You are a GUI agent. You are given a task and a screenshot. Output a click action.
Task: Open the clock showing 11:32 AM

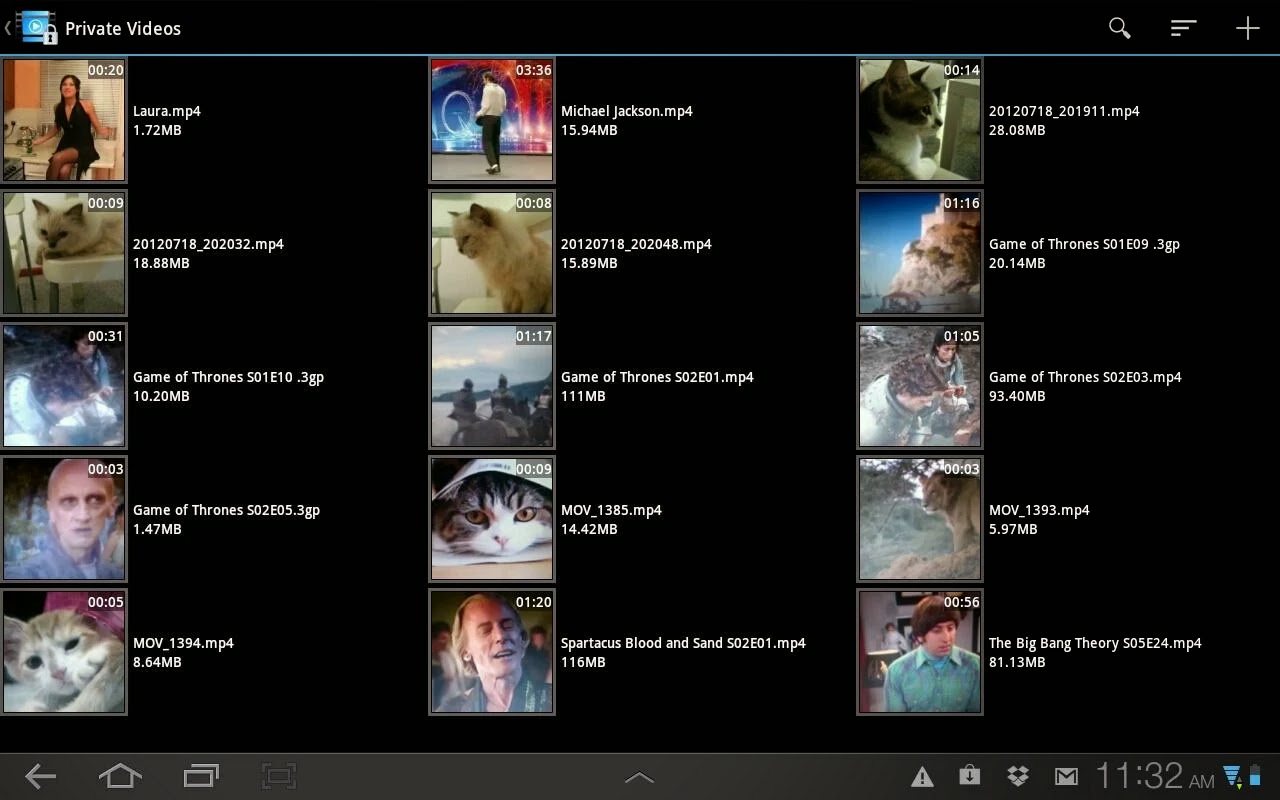(1155, 775)
